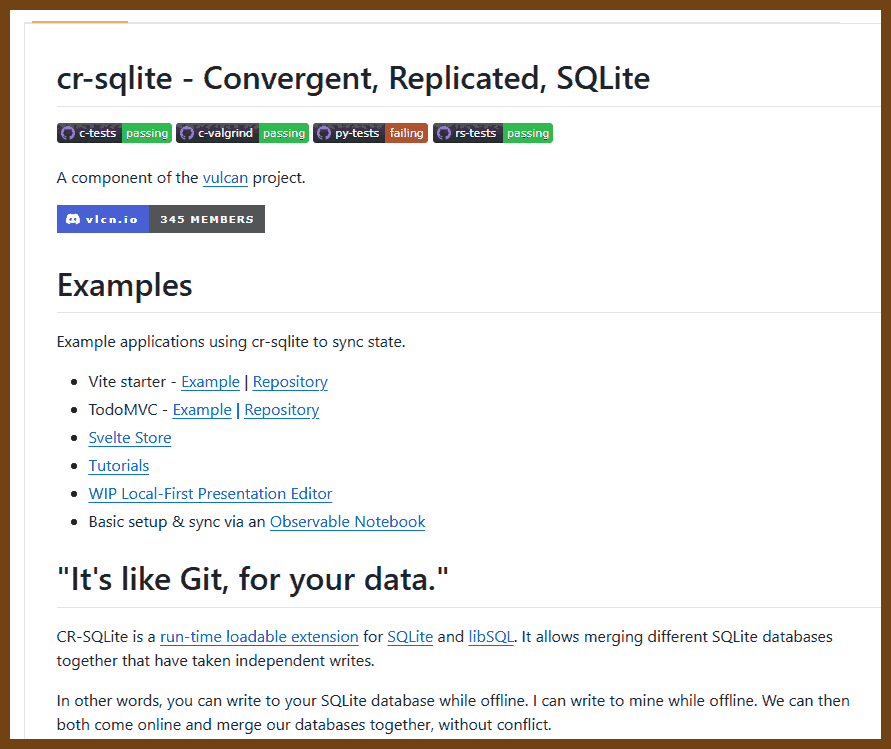Open the TodoMVC Example link
Screen dimensions: 891x749
click(202, 410)
